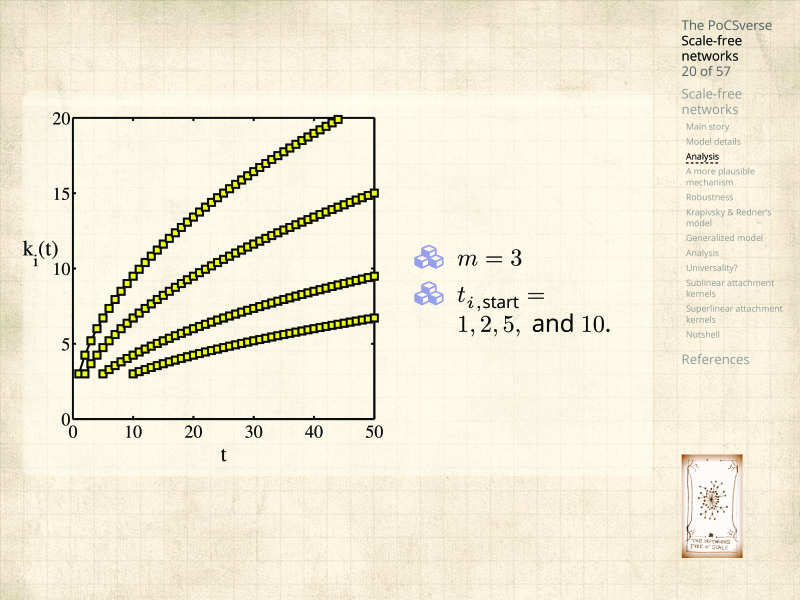Screen dimensions: 800x600
Task: Select the highlighted Analysis subsection
Action: 702,157
